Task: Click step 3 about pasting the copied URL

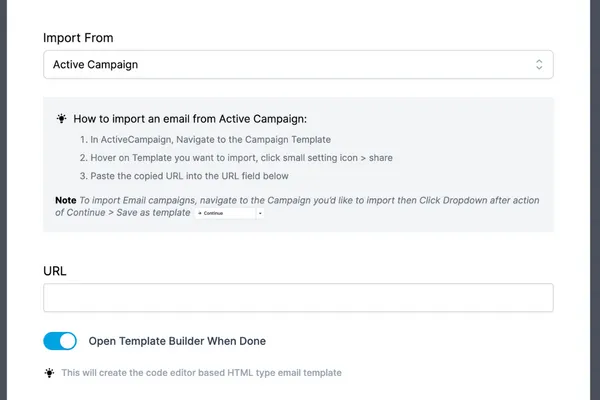Action: (x=184, y=176)
